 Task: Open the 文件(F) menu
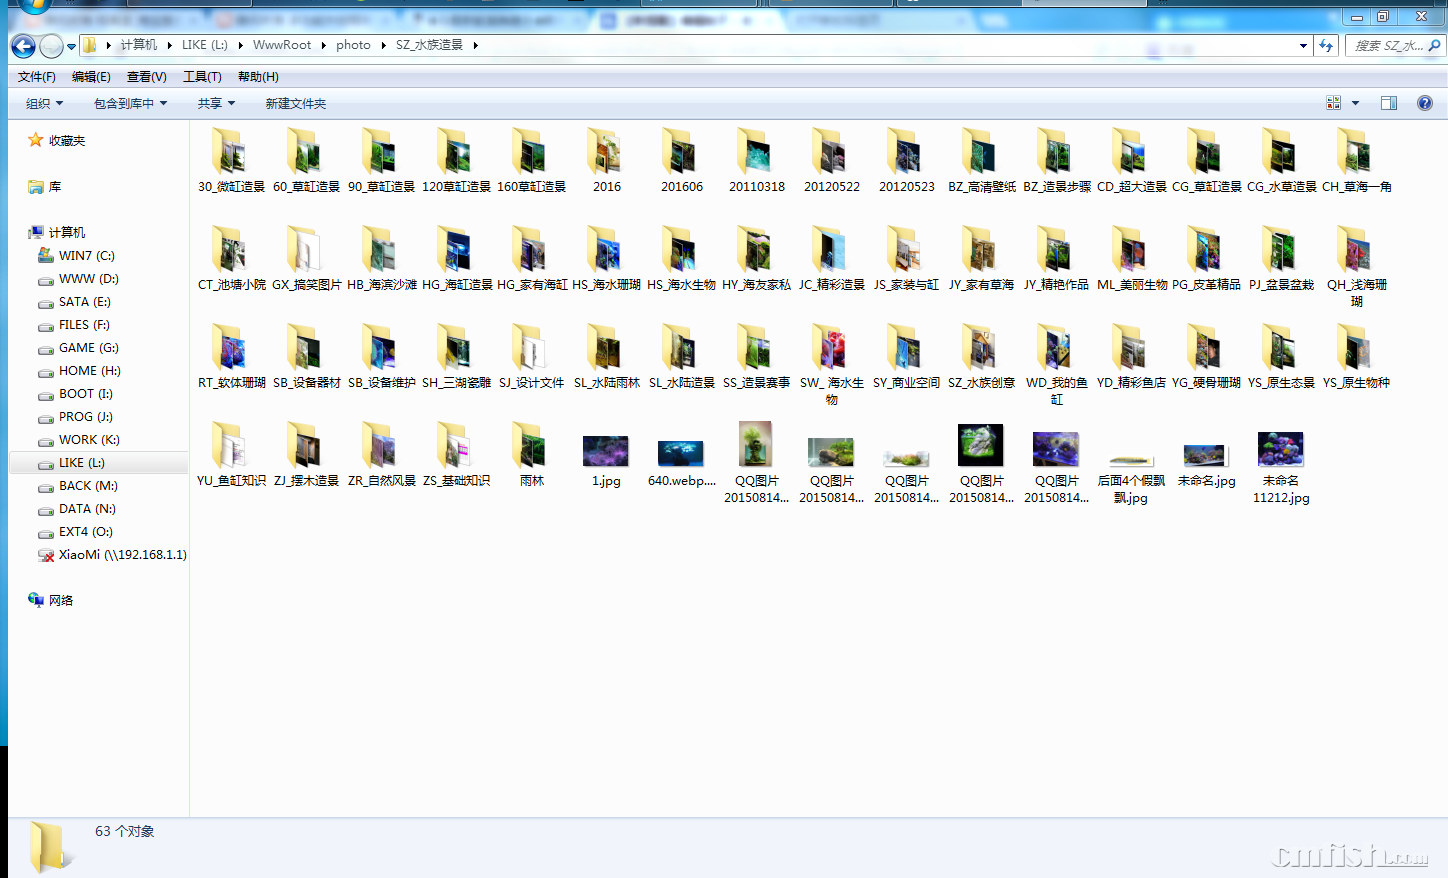[37, 77]
